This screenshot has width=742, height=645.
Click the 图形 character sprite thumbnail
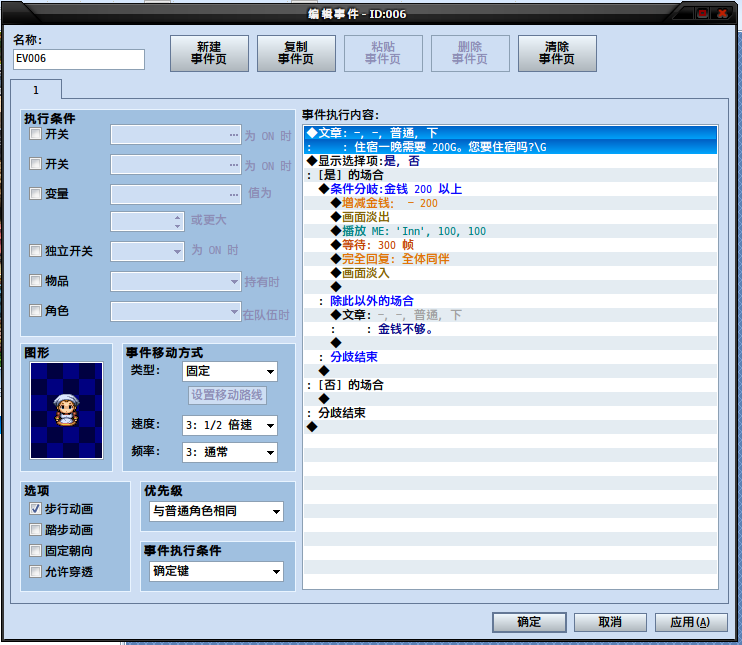coord(66,410)
